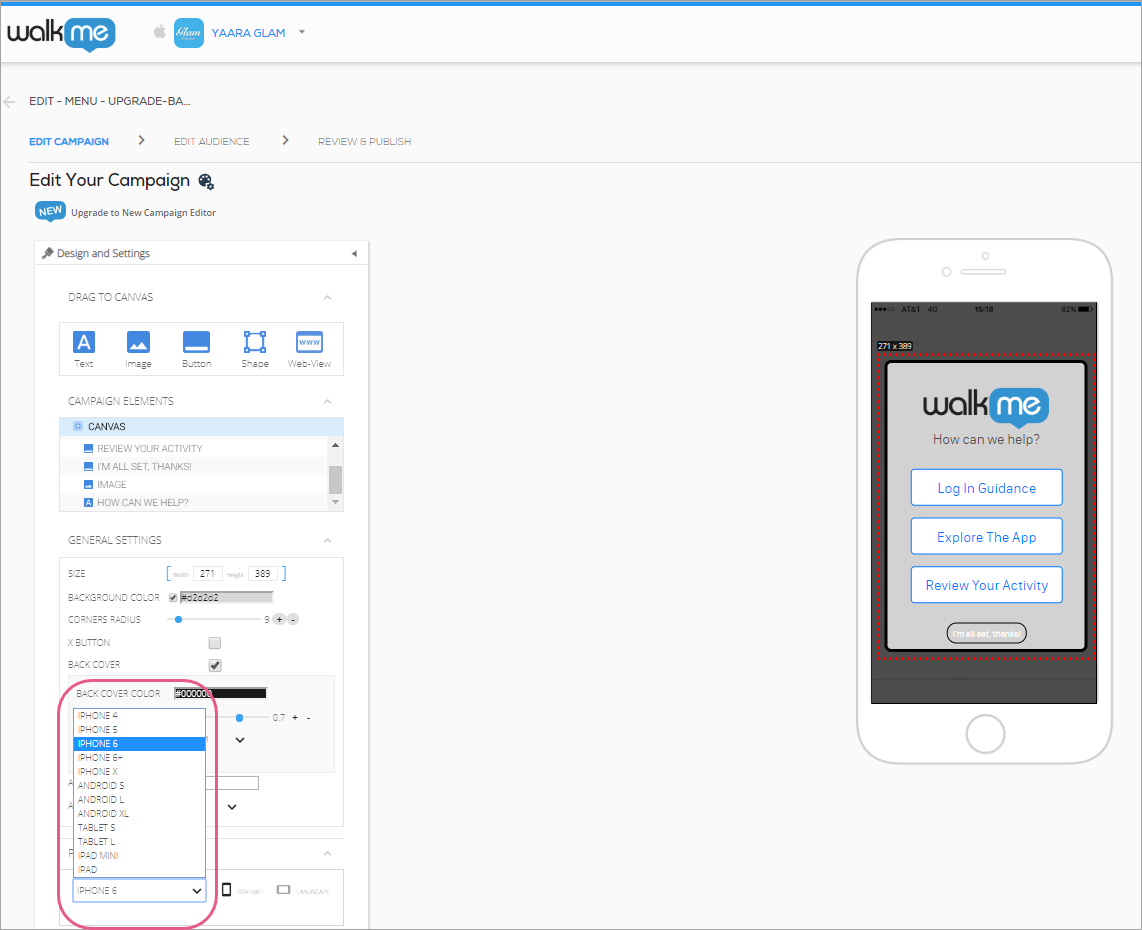
Task: Collapse the Design and Settings panel
Action: [x=354, y=253]
